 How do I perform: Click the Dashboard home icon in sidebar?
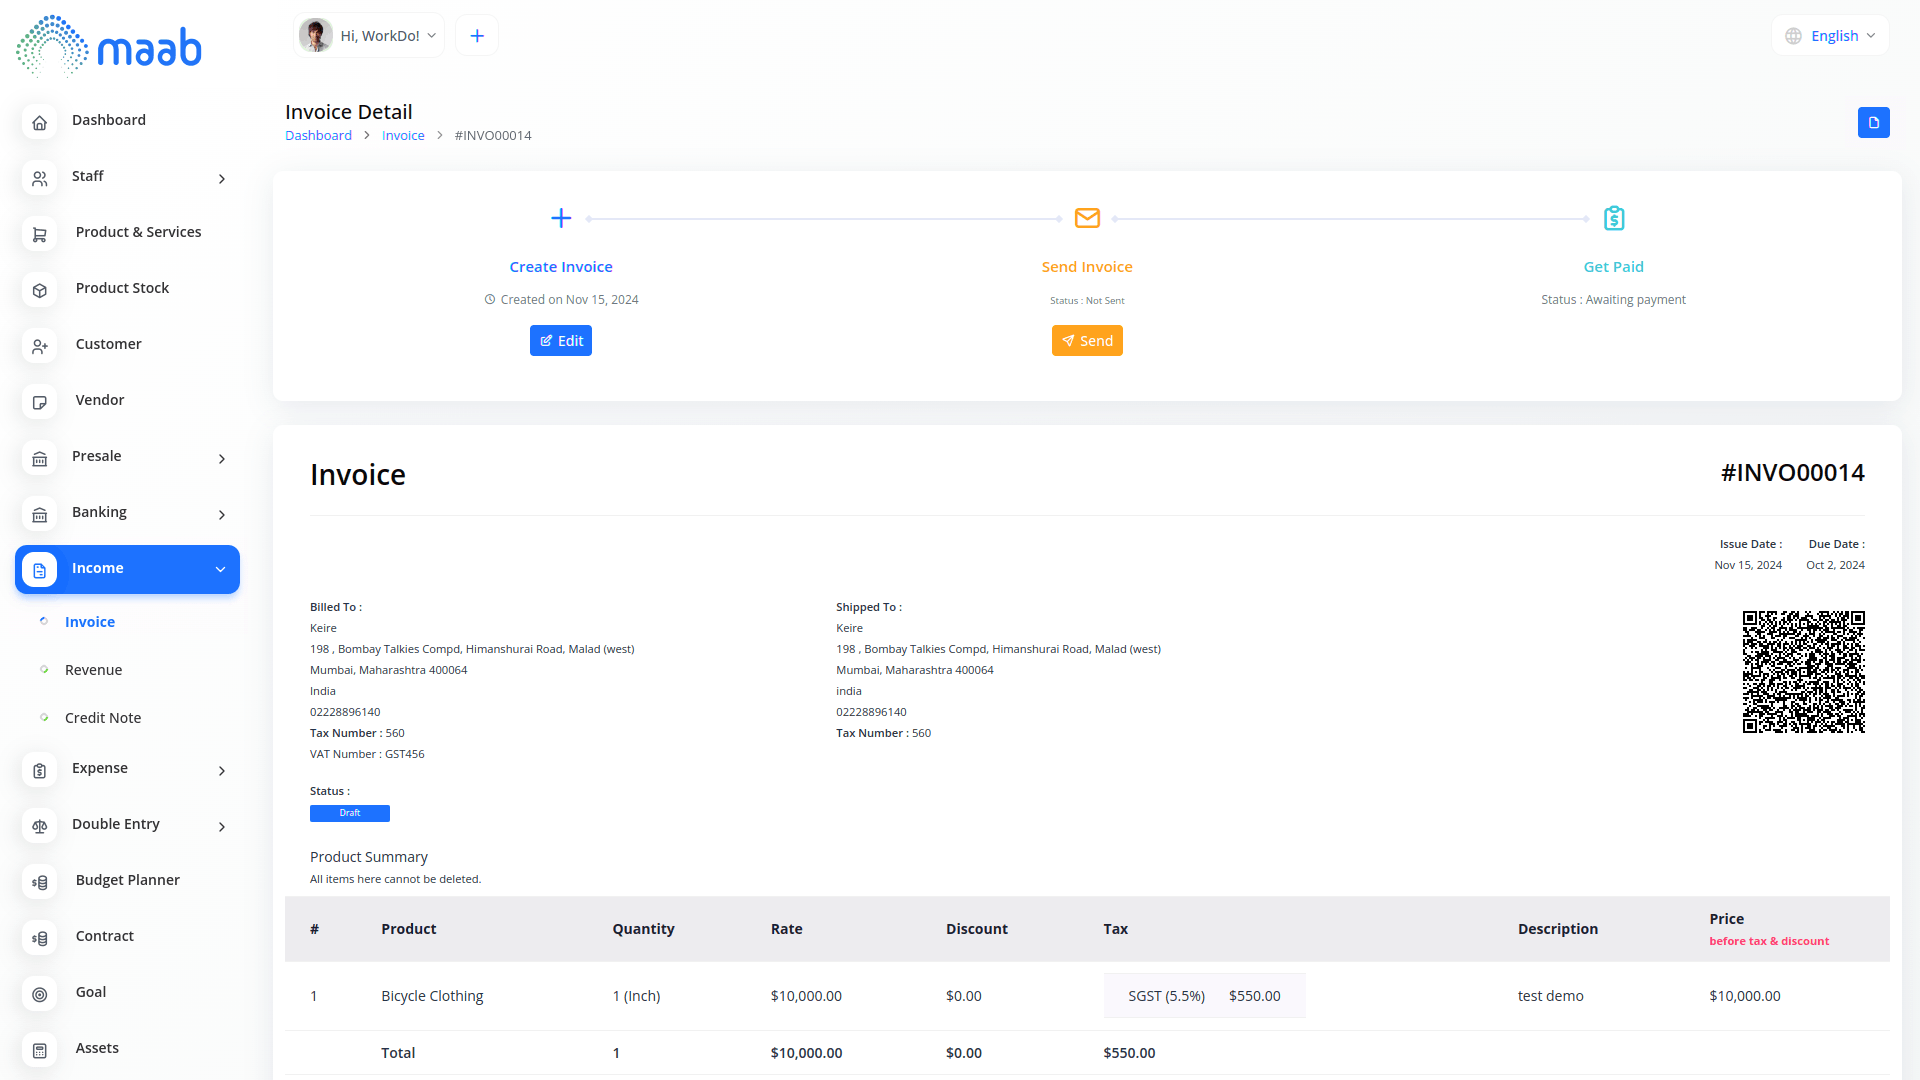pos(39,122)
